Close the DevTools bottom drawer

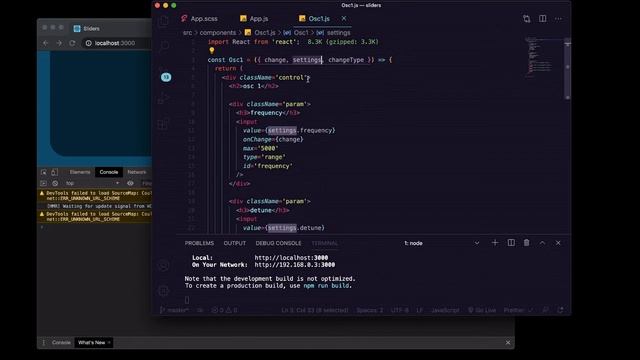pyautogui.click(x=508, y=342)
